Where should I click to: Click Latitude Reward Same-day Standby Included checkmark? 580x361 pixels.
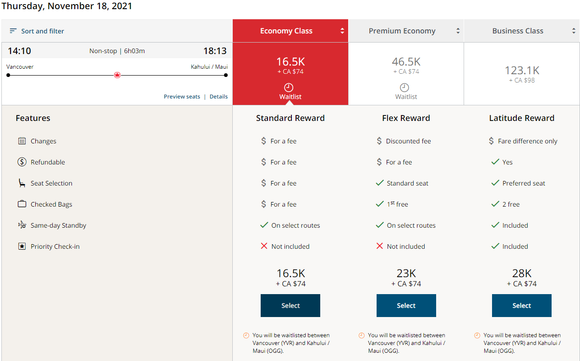[x=495, y=225]
